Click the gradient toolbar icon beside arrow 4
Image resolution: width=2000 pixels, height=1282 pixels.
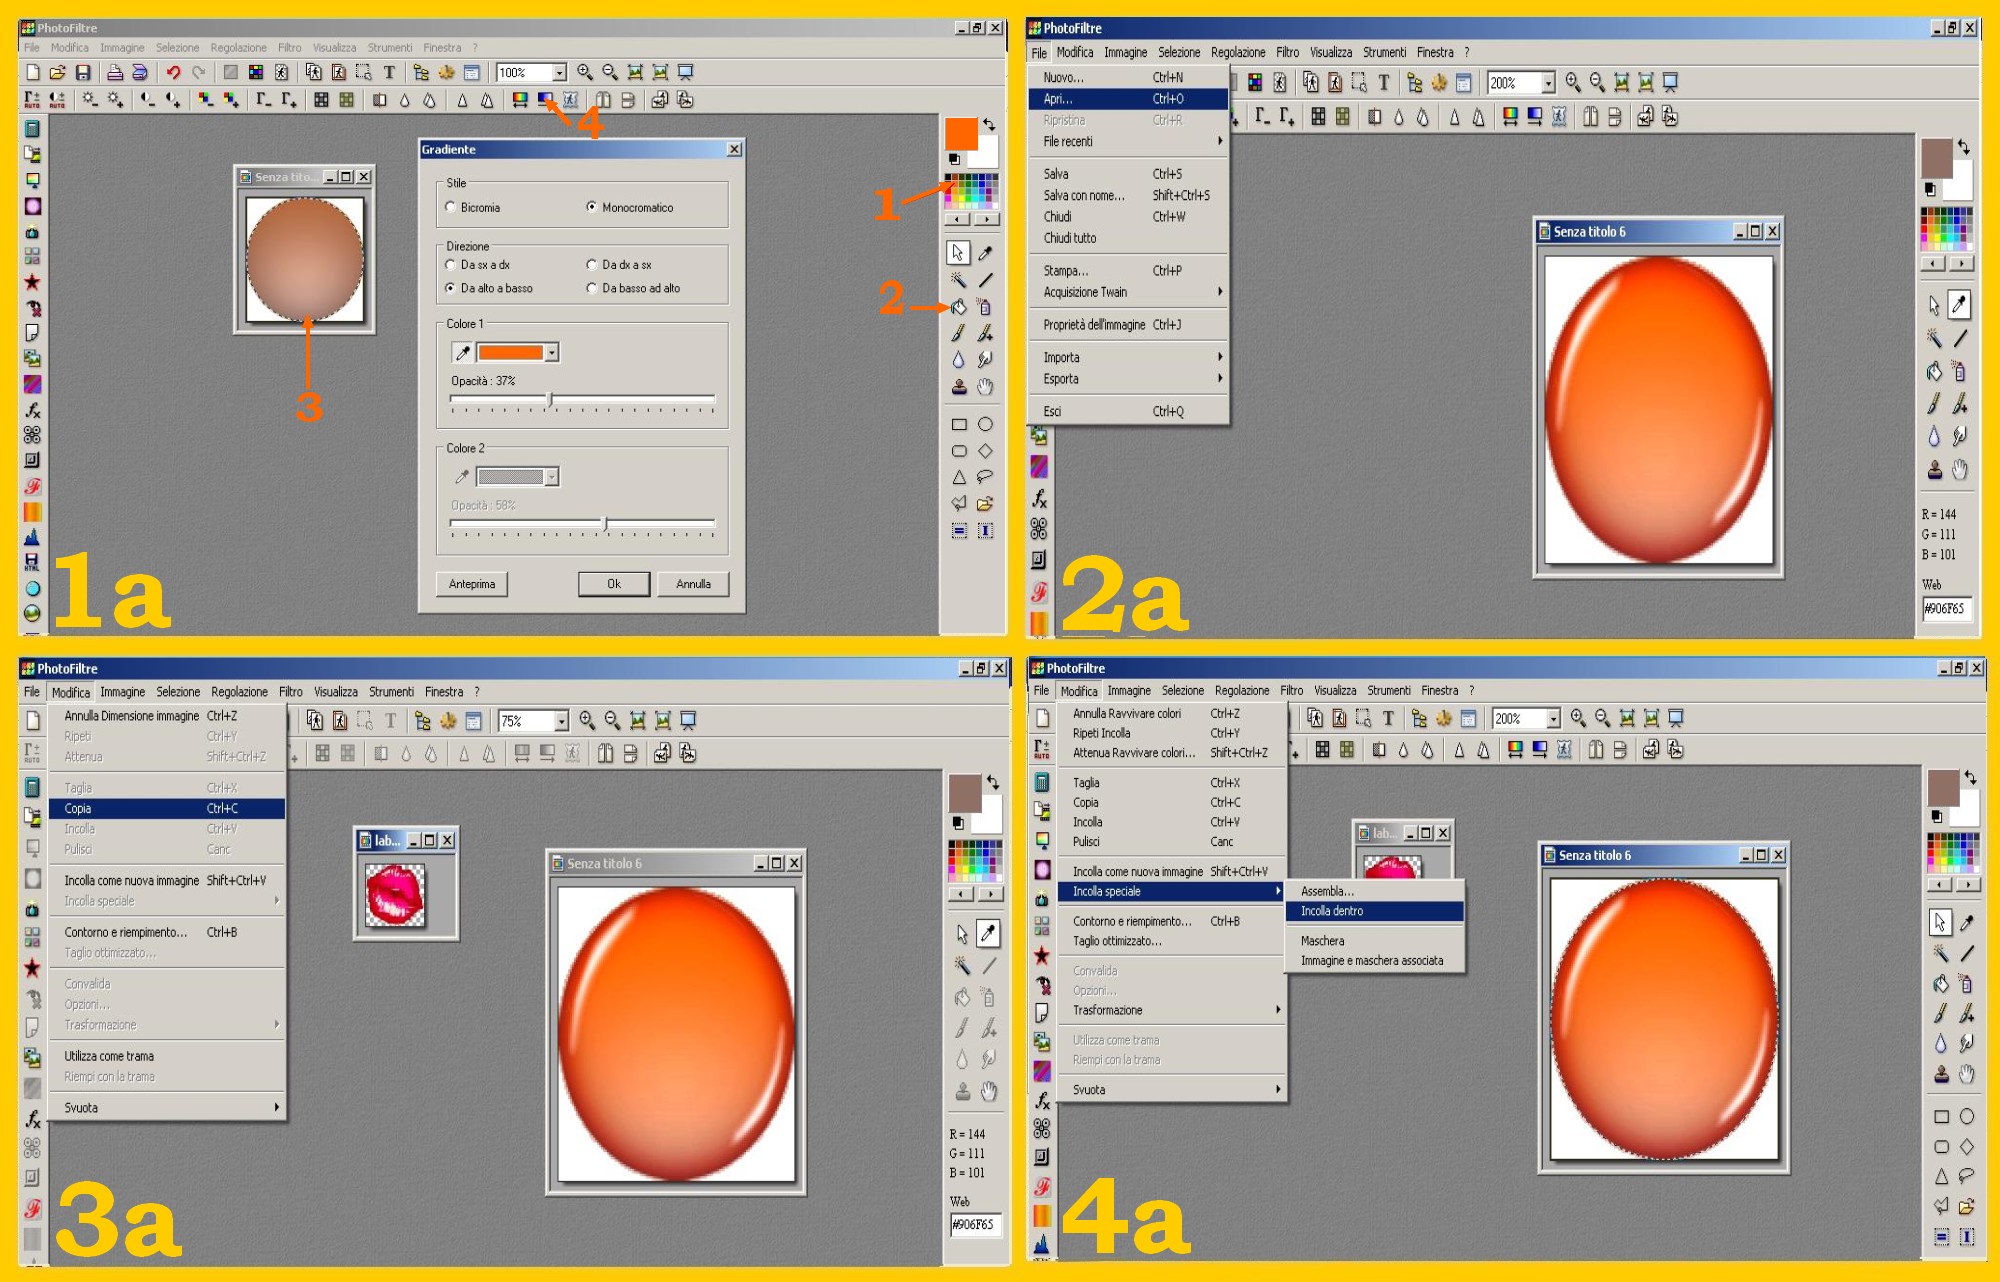click(x=545, y=99)
